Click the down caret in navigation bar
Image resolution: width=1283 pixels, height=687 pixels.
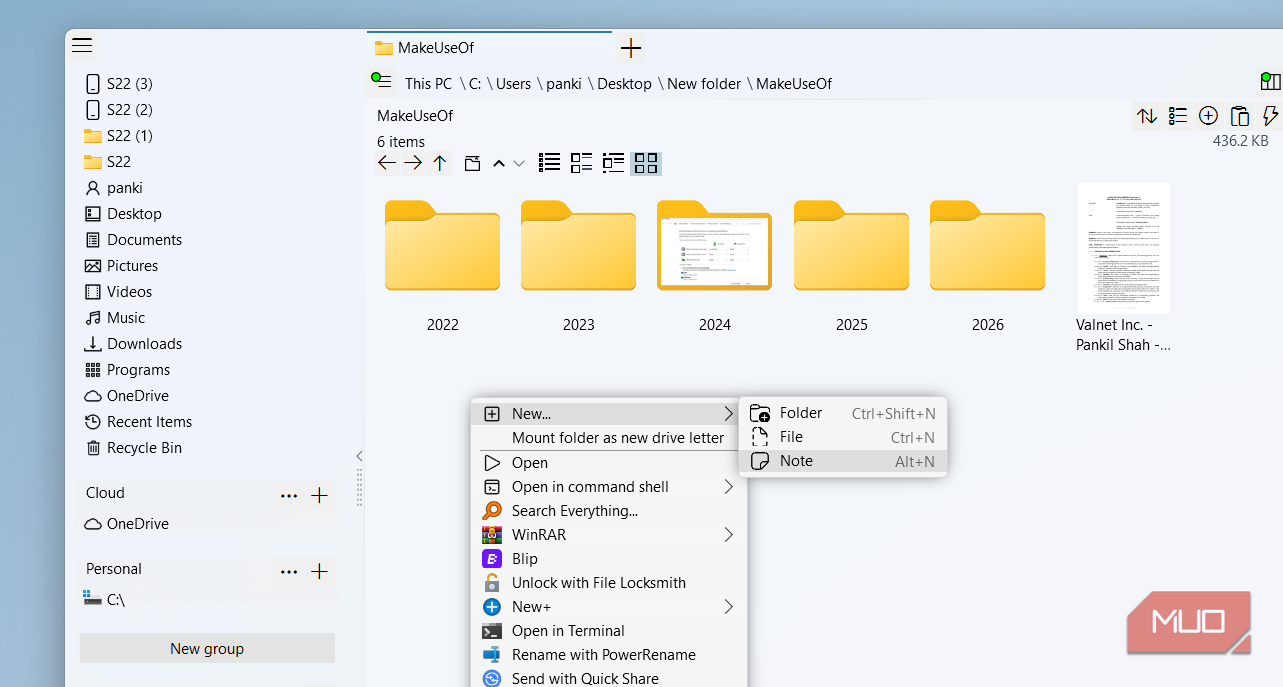(518, 163)
